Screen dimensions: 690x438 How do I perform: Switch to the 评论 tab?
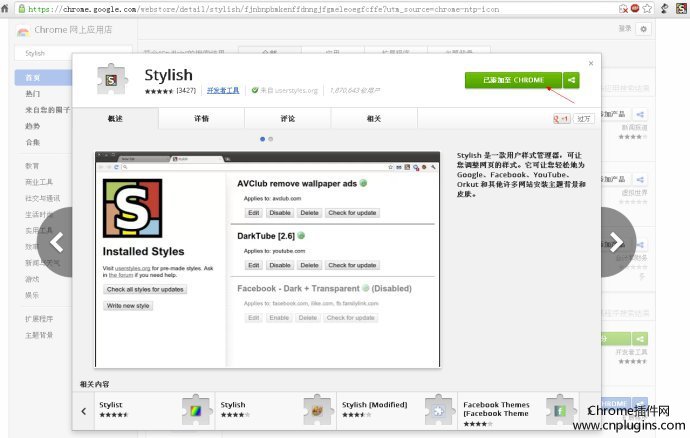click(288, 118)
